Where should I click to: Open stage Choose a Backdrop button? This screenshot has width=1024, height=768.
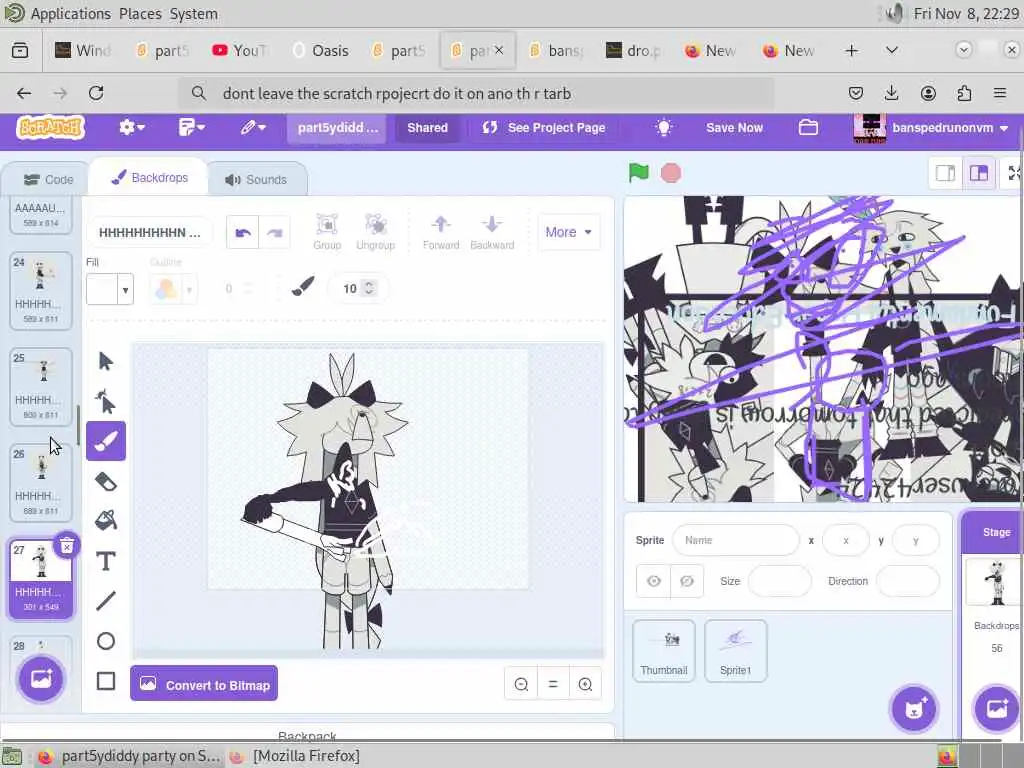(997, 709)
